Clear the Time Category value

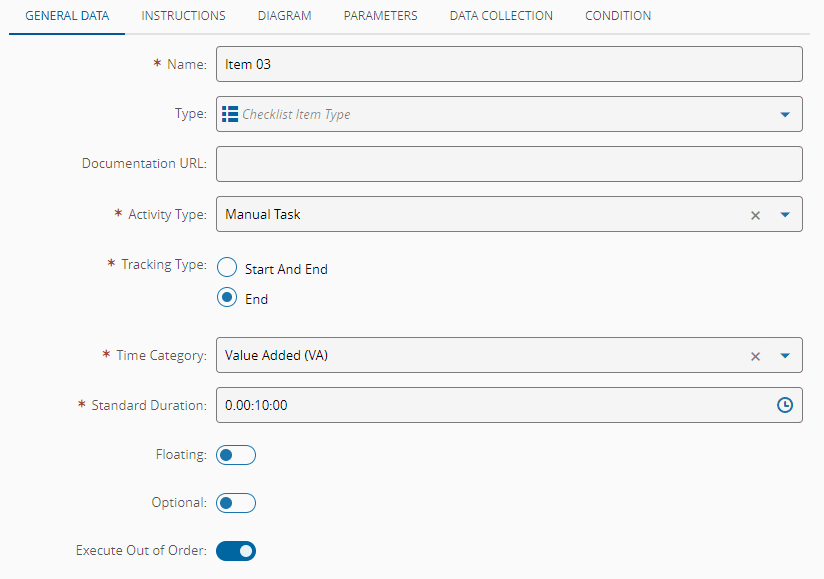756,355
